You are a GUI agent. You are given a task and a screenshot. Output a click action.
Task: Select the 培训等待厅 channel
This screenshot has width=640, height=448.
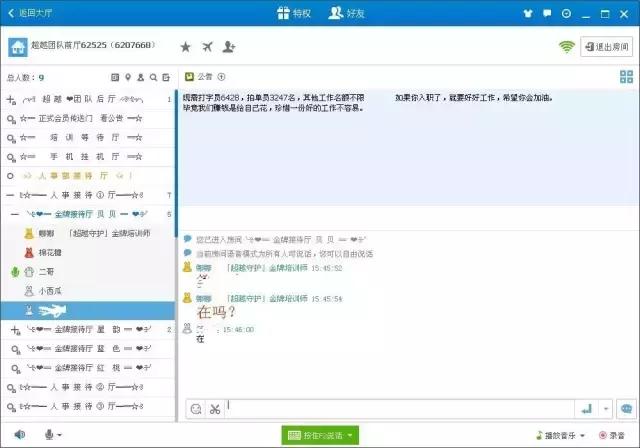coord(87,138)
